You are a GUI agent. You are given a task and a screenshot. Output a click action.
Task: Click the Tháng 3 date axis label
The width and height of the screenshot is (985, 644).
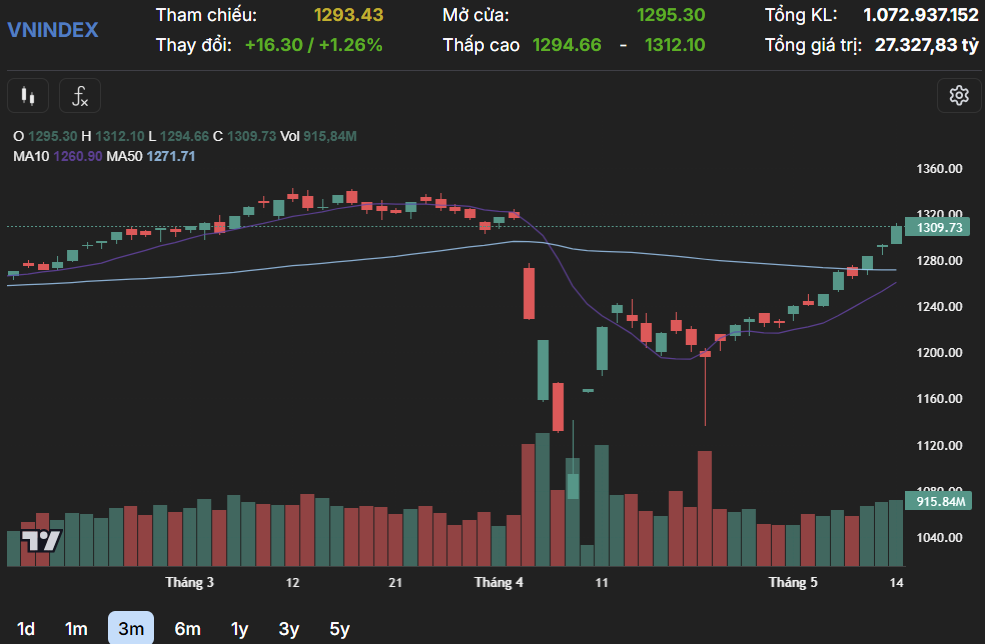click(190, 582)
